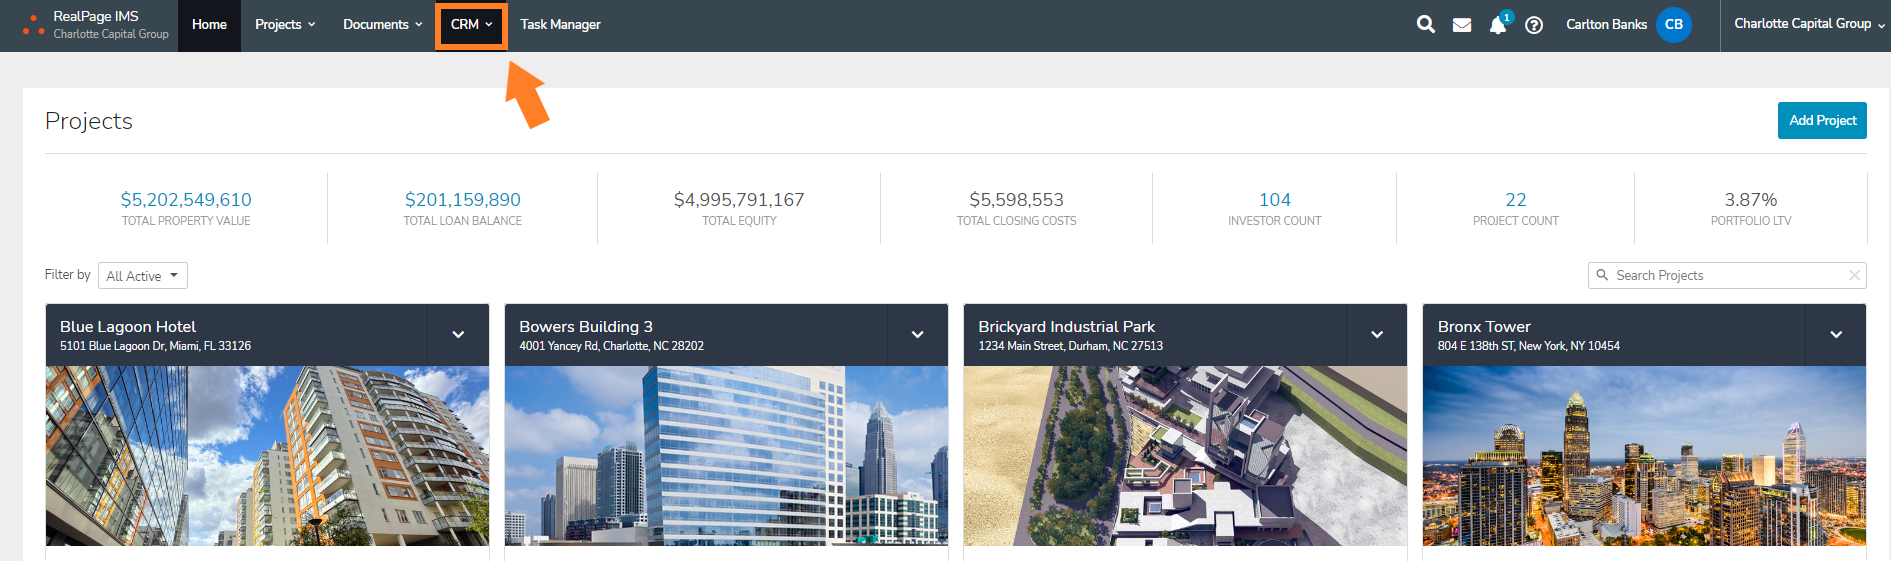The width and height of the screenshot is (1891, 561).
Task: Click the 1234 Main Street, Durham address
Action: pyautogui.click(x=1070, y=346)
